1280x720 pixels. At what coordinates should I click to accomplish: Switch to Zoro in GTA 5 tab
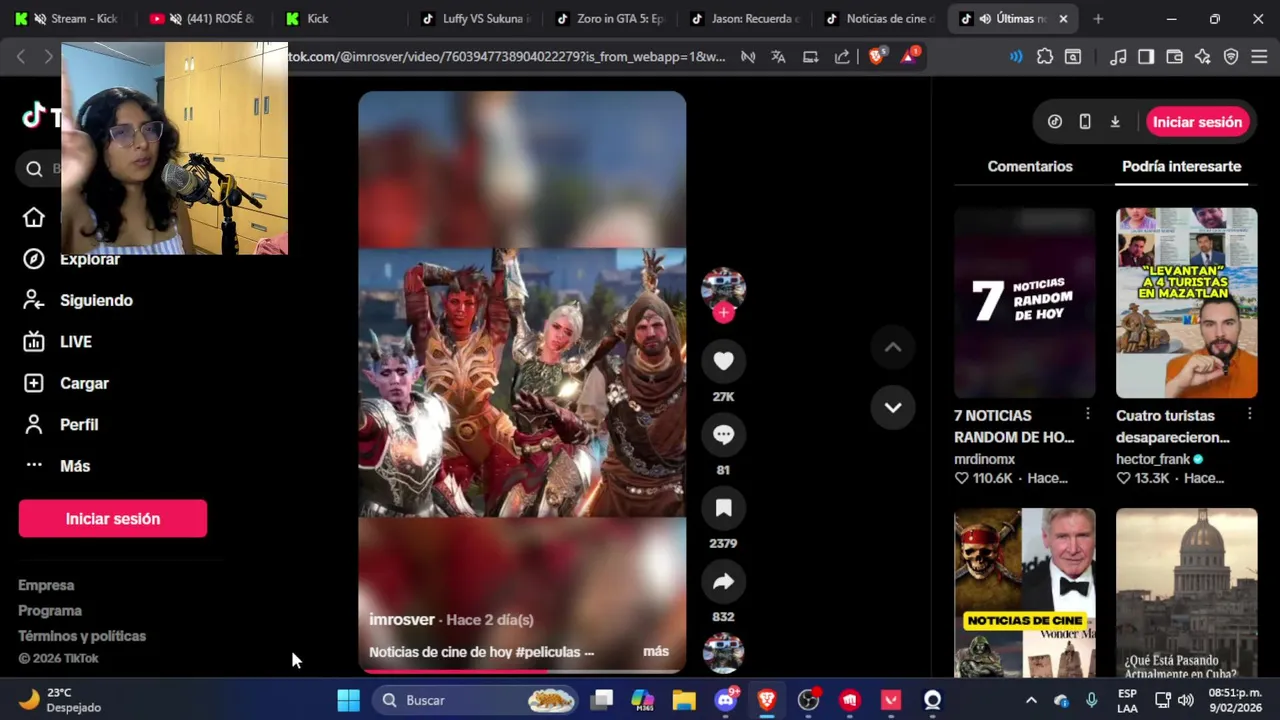pyautogui.click(x=610, y=18)
